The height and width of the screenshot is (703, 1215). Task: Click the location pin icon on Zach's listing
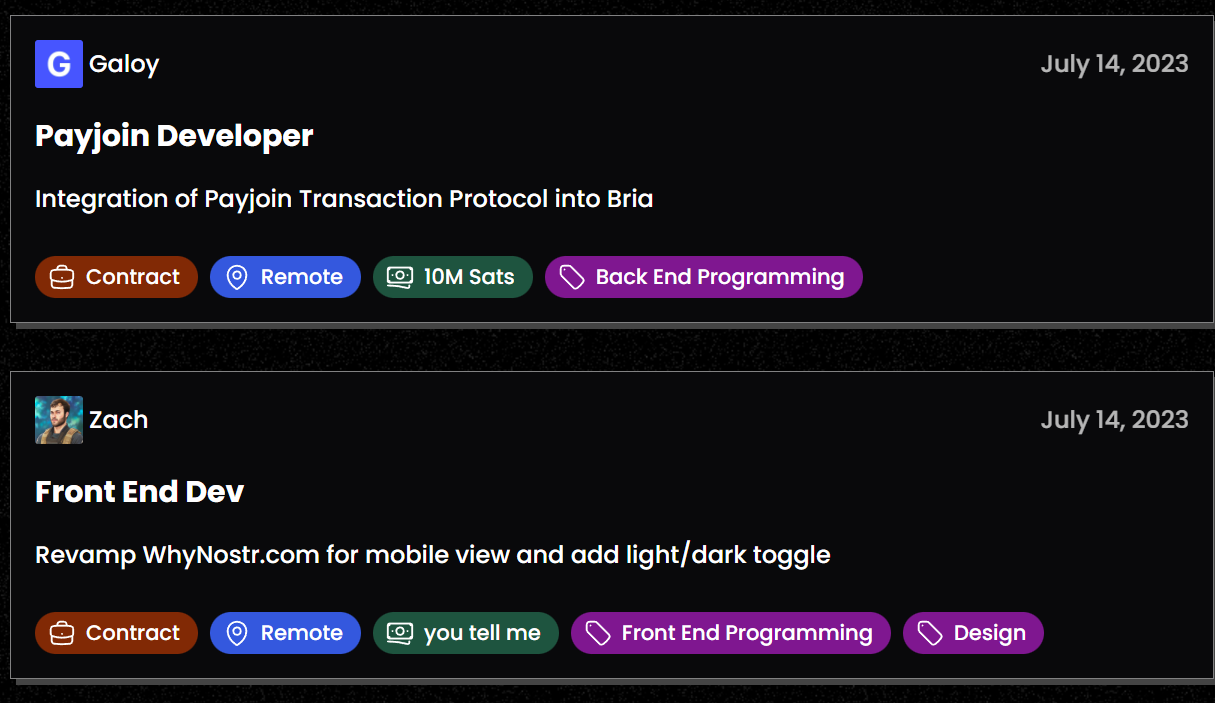click(237, 633)
